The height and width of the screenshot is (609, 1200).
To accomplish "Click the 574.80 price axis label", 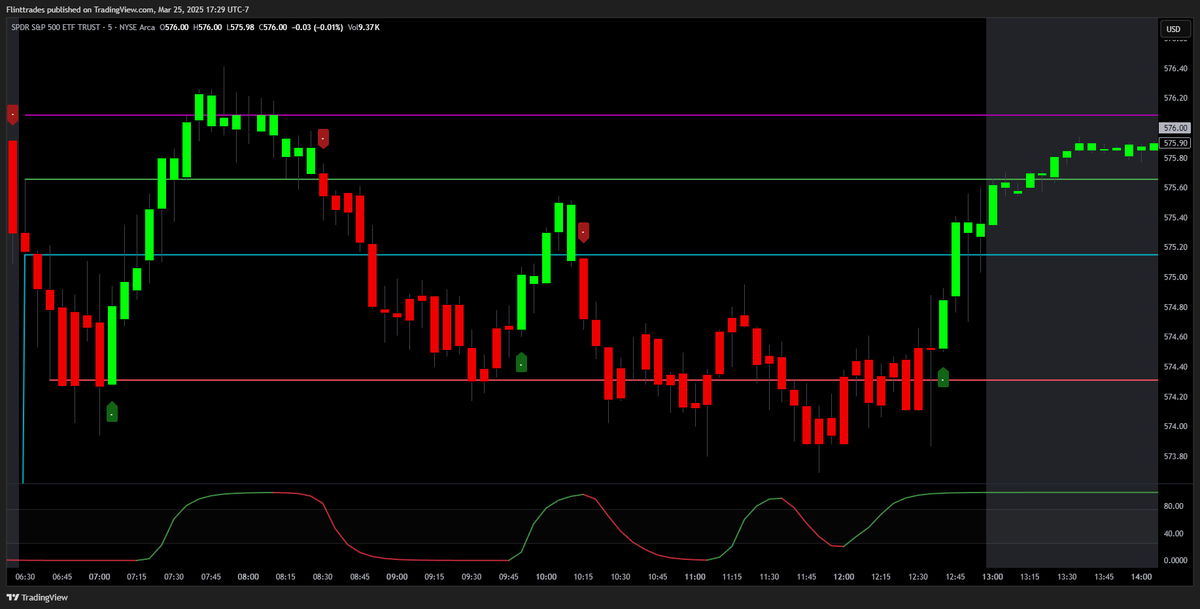I will (x=1176, y=307).
